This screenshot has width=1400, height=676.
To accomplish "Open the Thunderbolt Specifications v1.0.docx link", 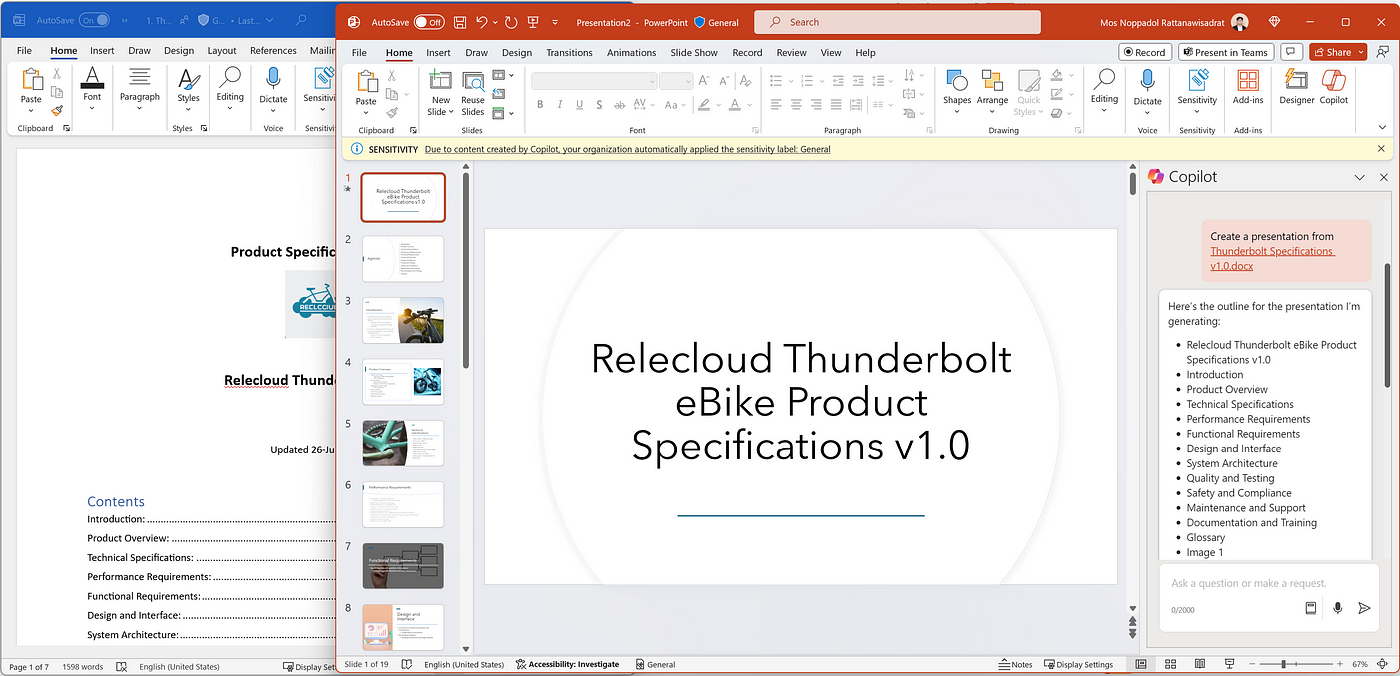I will (1271, 258).
